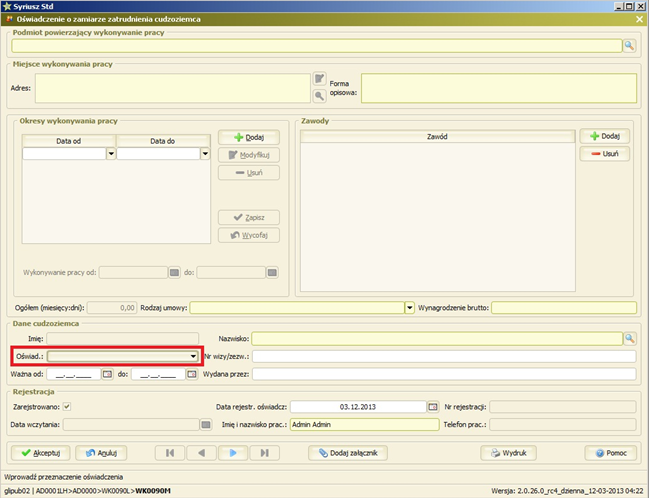Close the Oświadczenie form with X

point(639,19)
